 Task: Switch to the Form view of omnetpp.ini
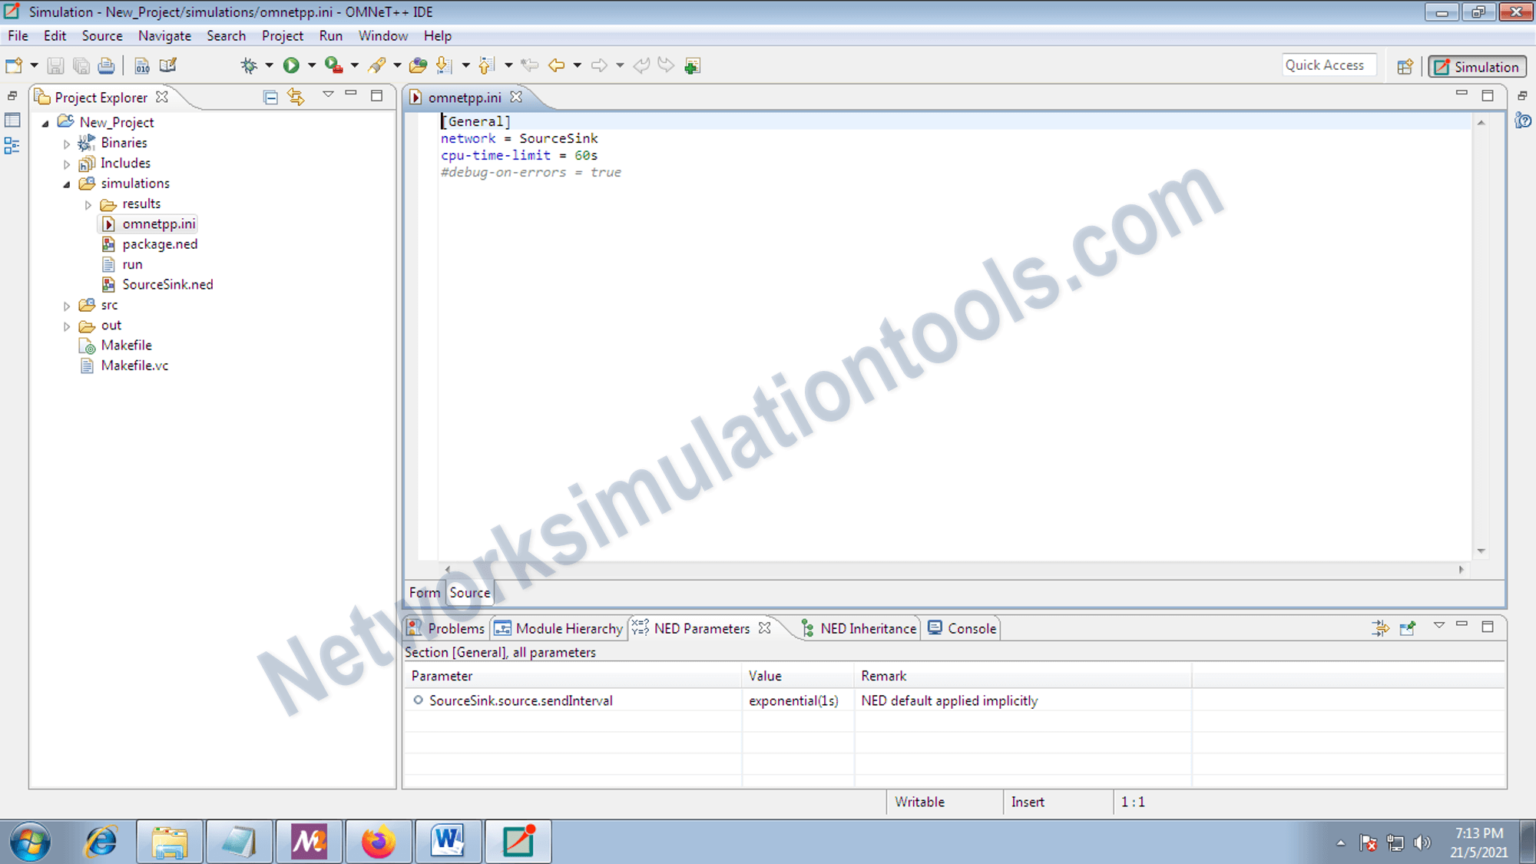point(423,592)
